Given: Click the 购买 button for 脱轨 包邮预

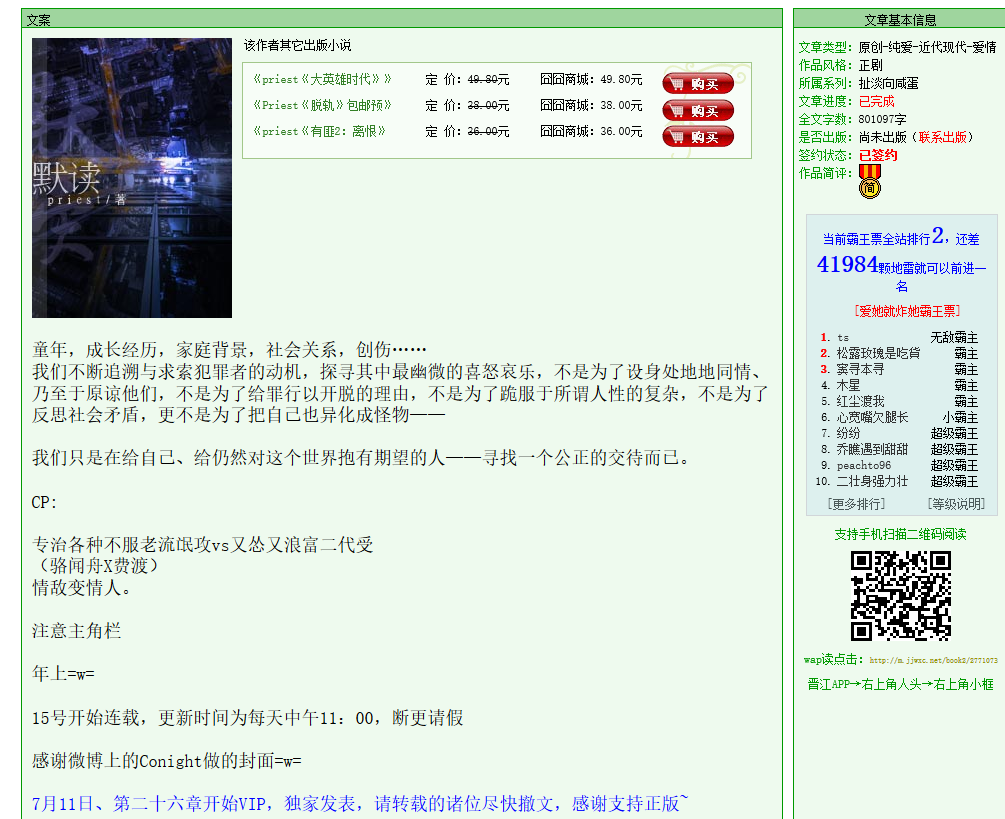Looking at the screenshot, I should pyautogui.click(x=698, y=110).
